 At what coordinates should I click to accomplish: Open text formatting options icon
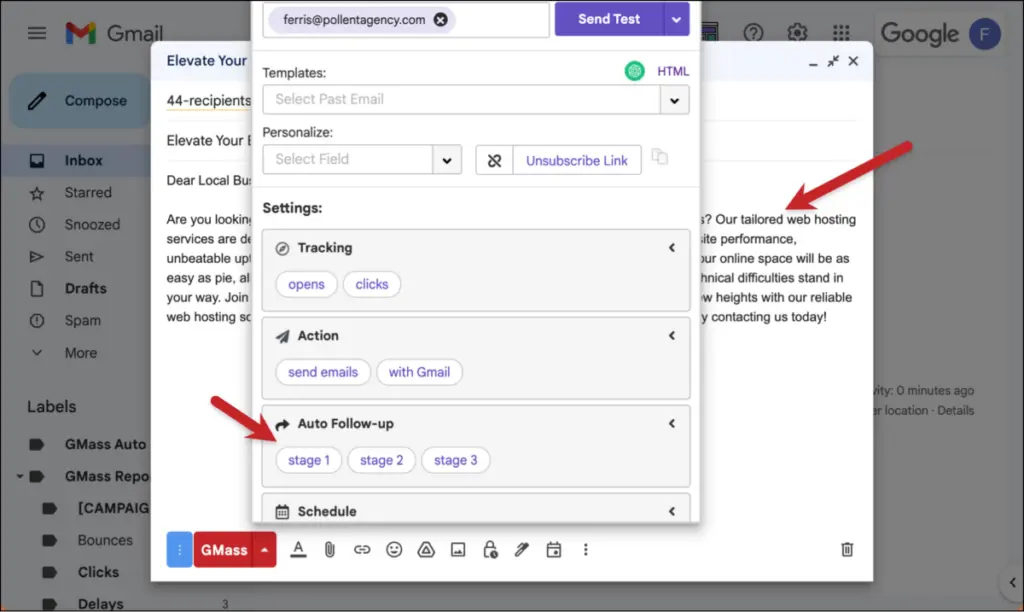[297, 549]
